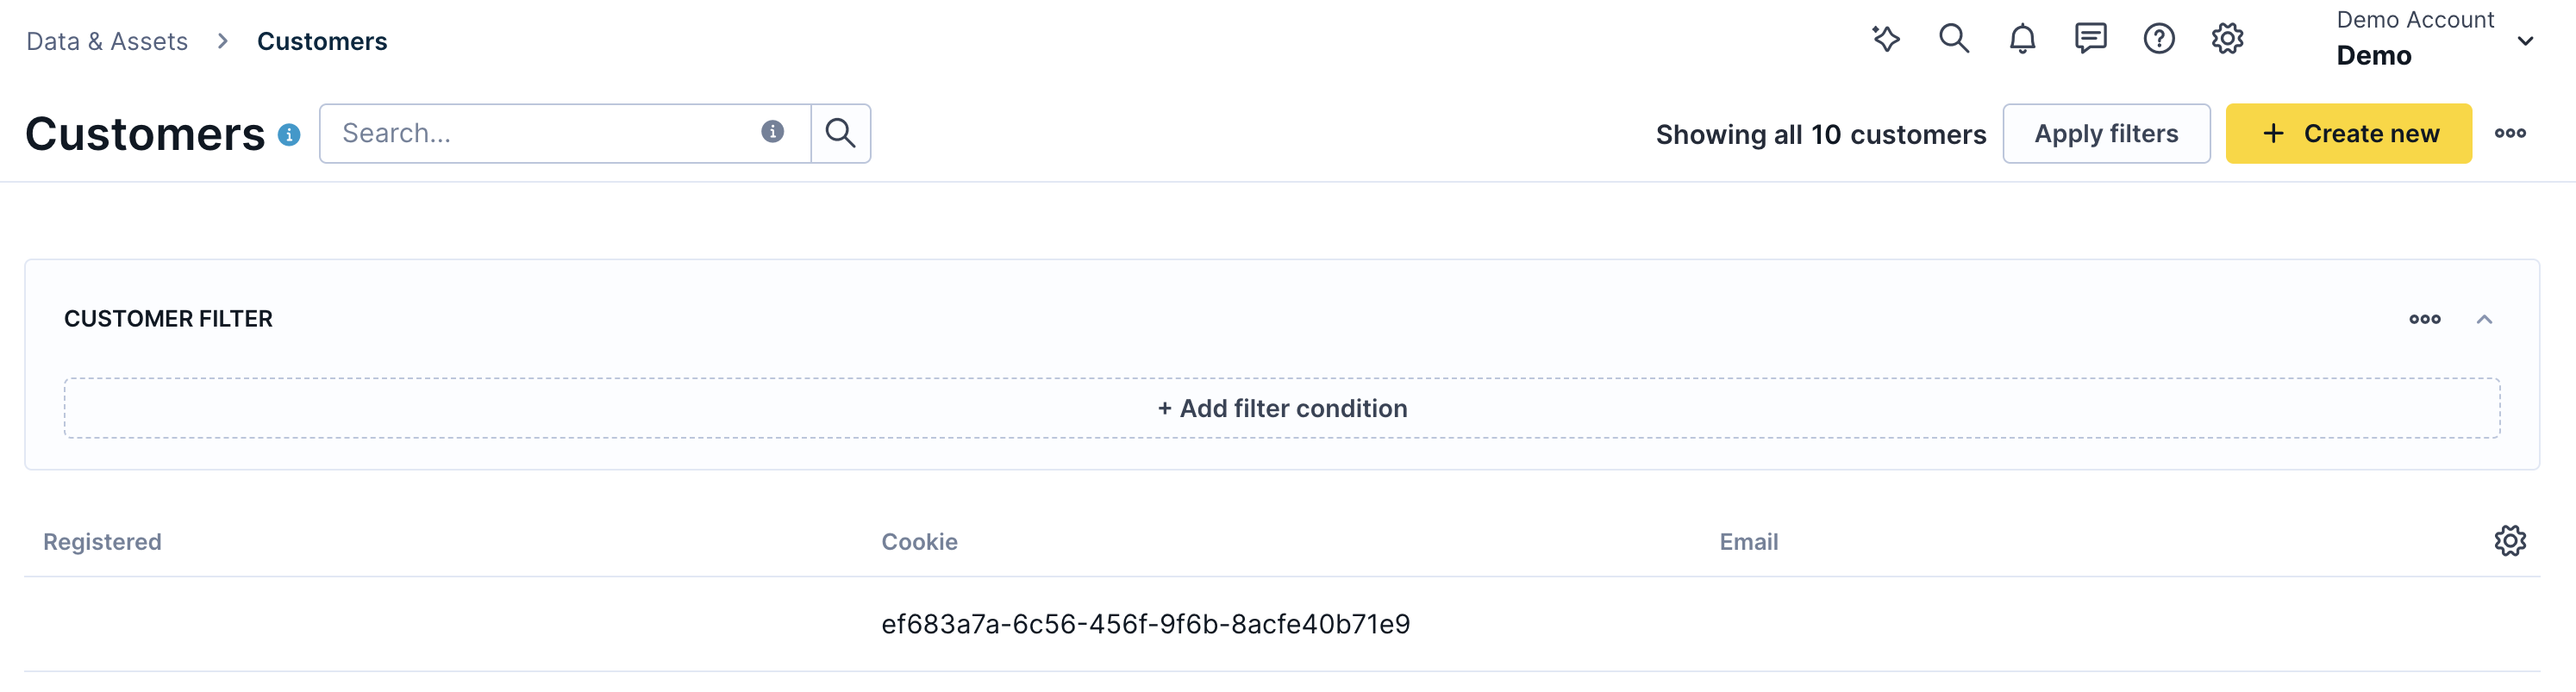
Task: Click Add filter condition
Action: pyautogui.click(x=1281, y=408)
